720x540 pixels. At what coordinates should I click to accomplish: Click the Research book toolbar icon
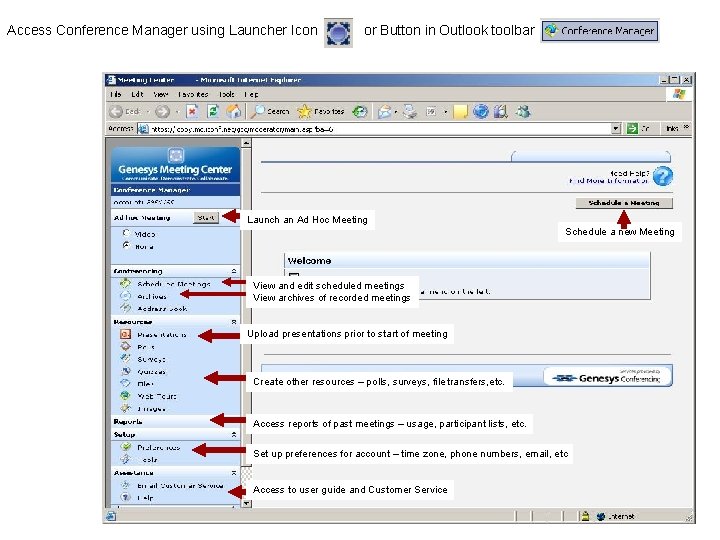[x=501, y=112]
